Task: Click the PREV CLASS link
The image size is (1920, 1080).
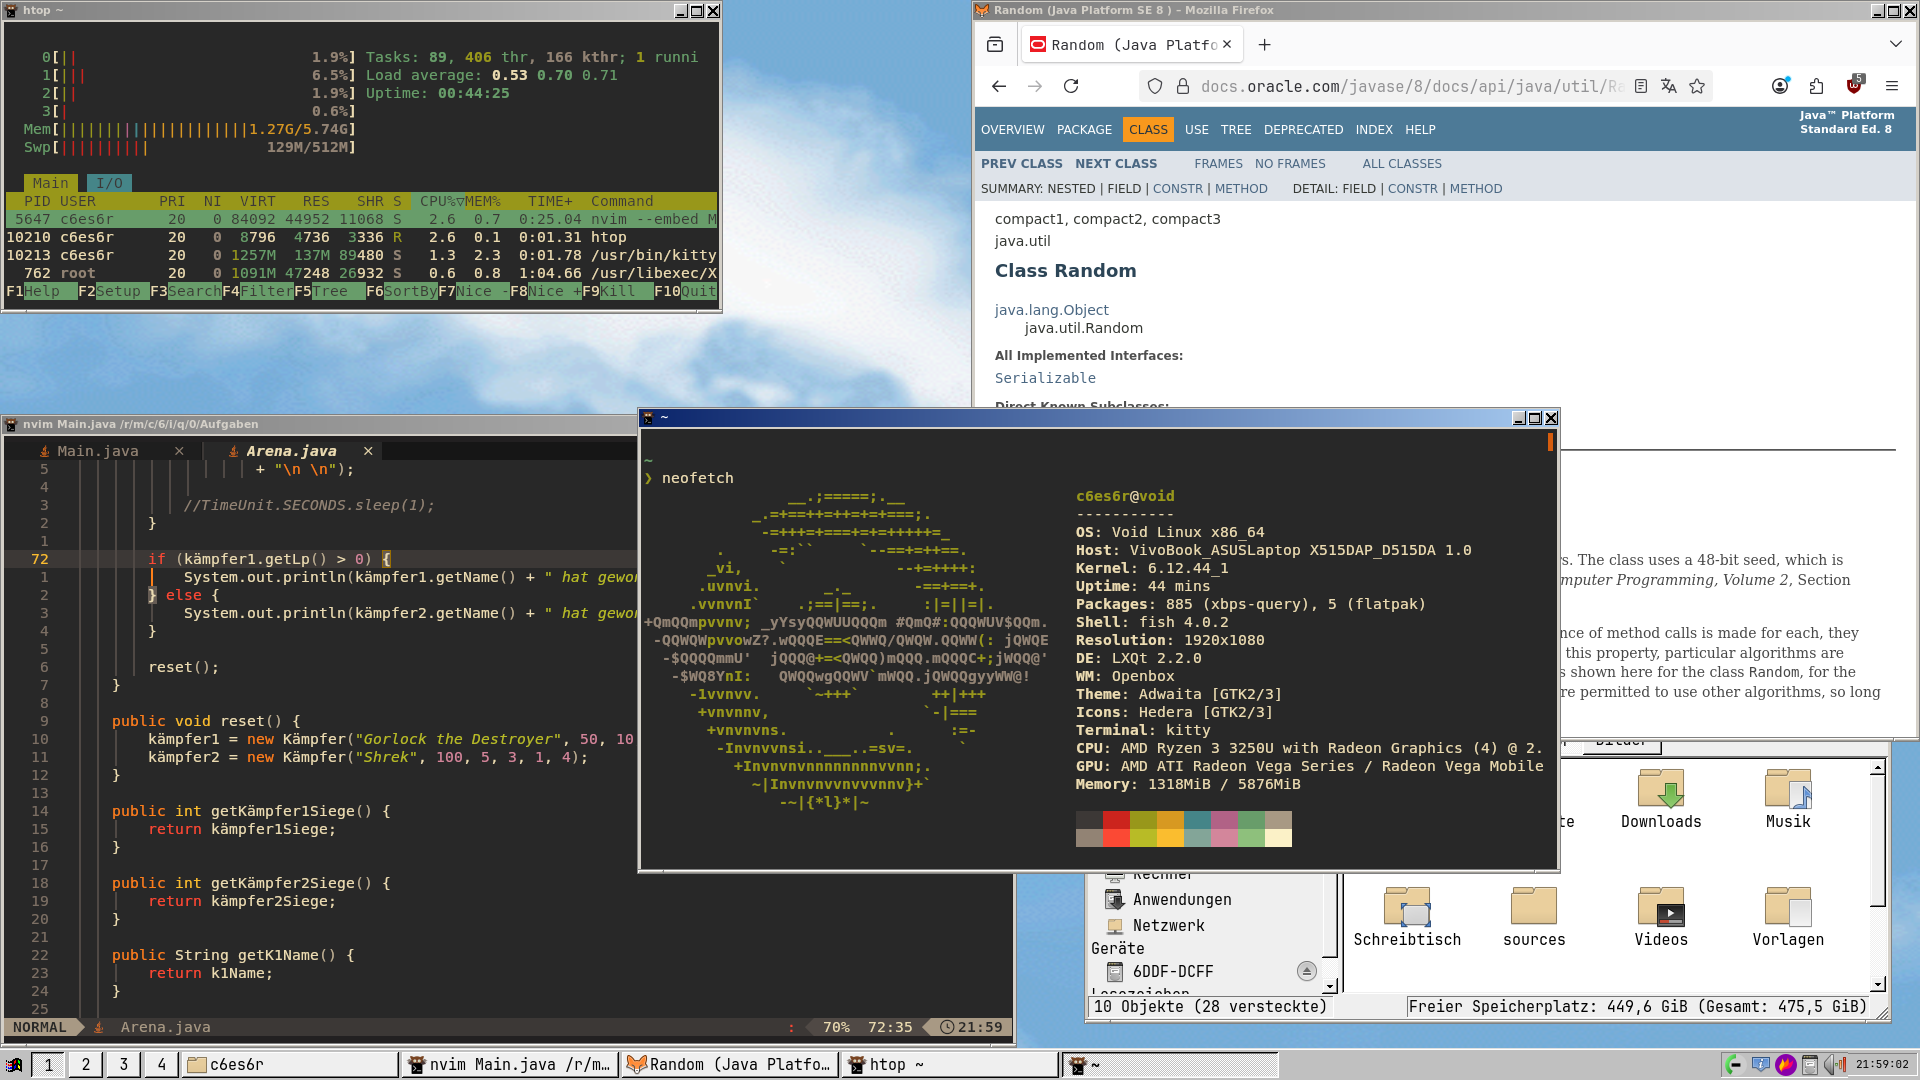Action: click(1021, 164)
